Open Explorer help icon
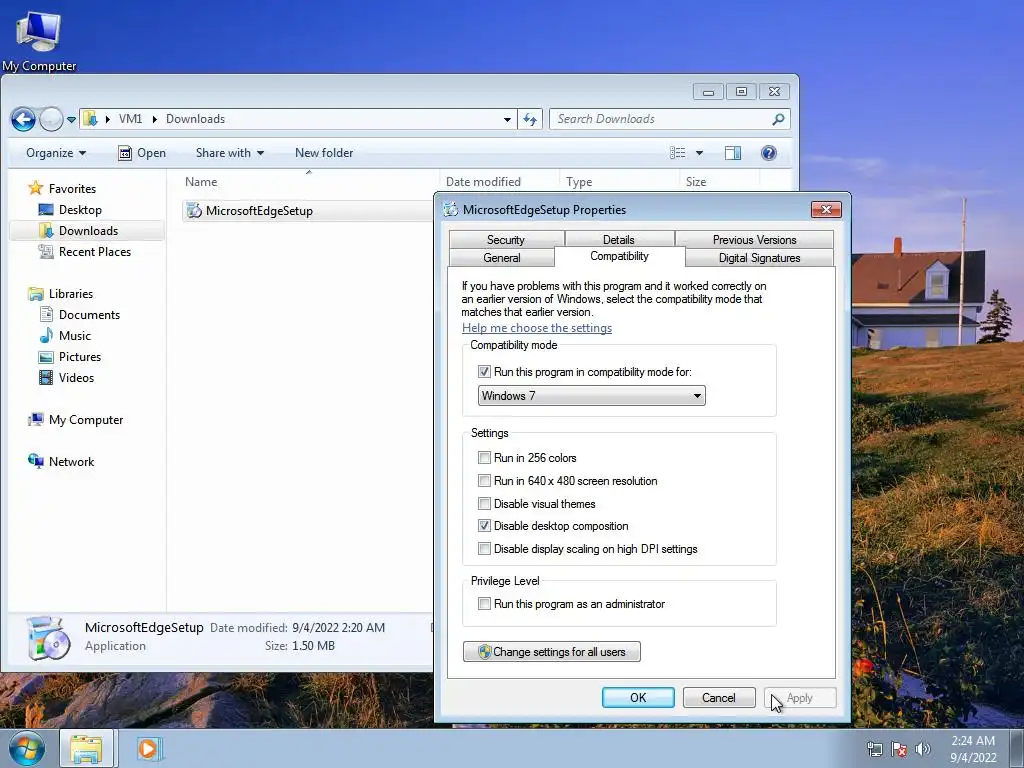 (769, 153)
